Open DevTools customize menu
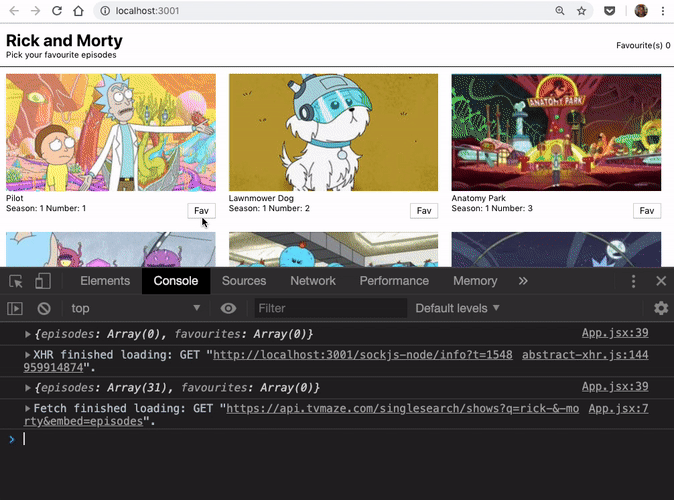This screenshot has width=674, height=500. coord(633,281)
